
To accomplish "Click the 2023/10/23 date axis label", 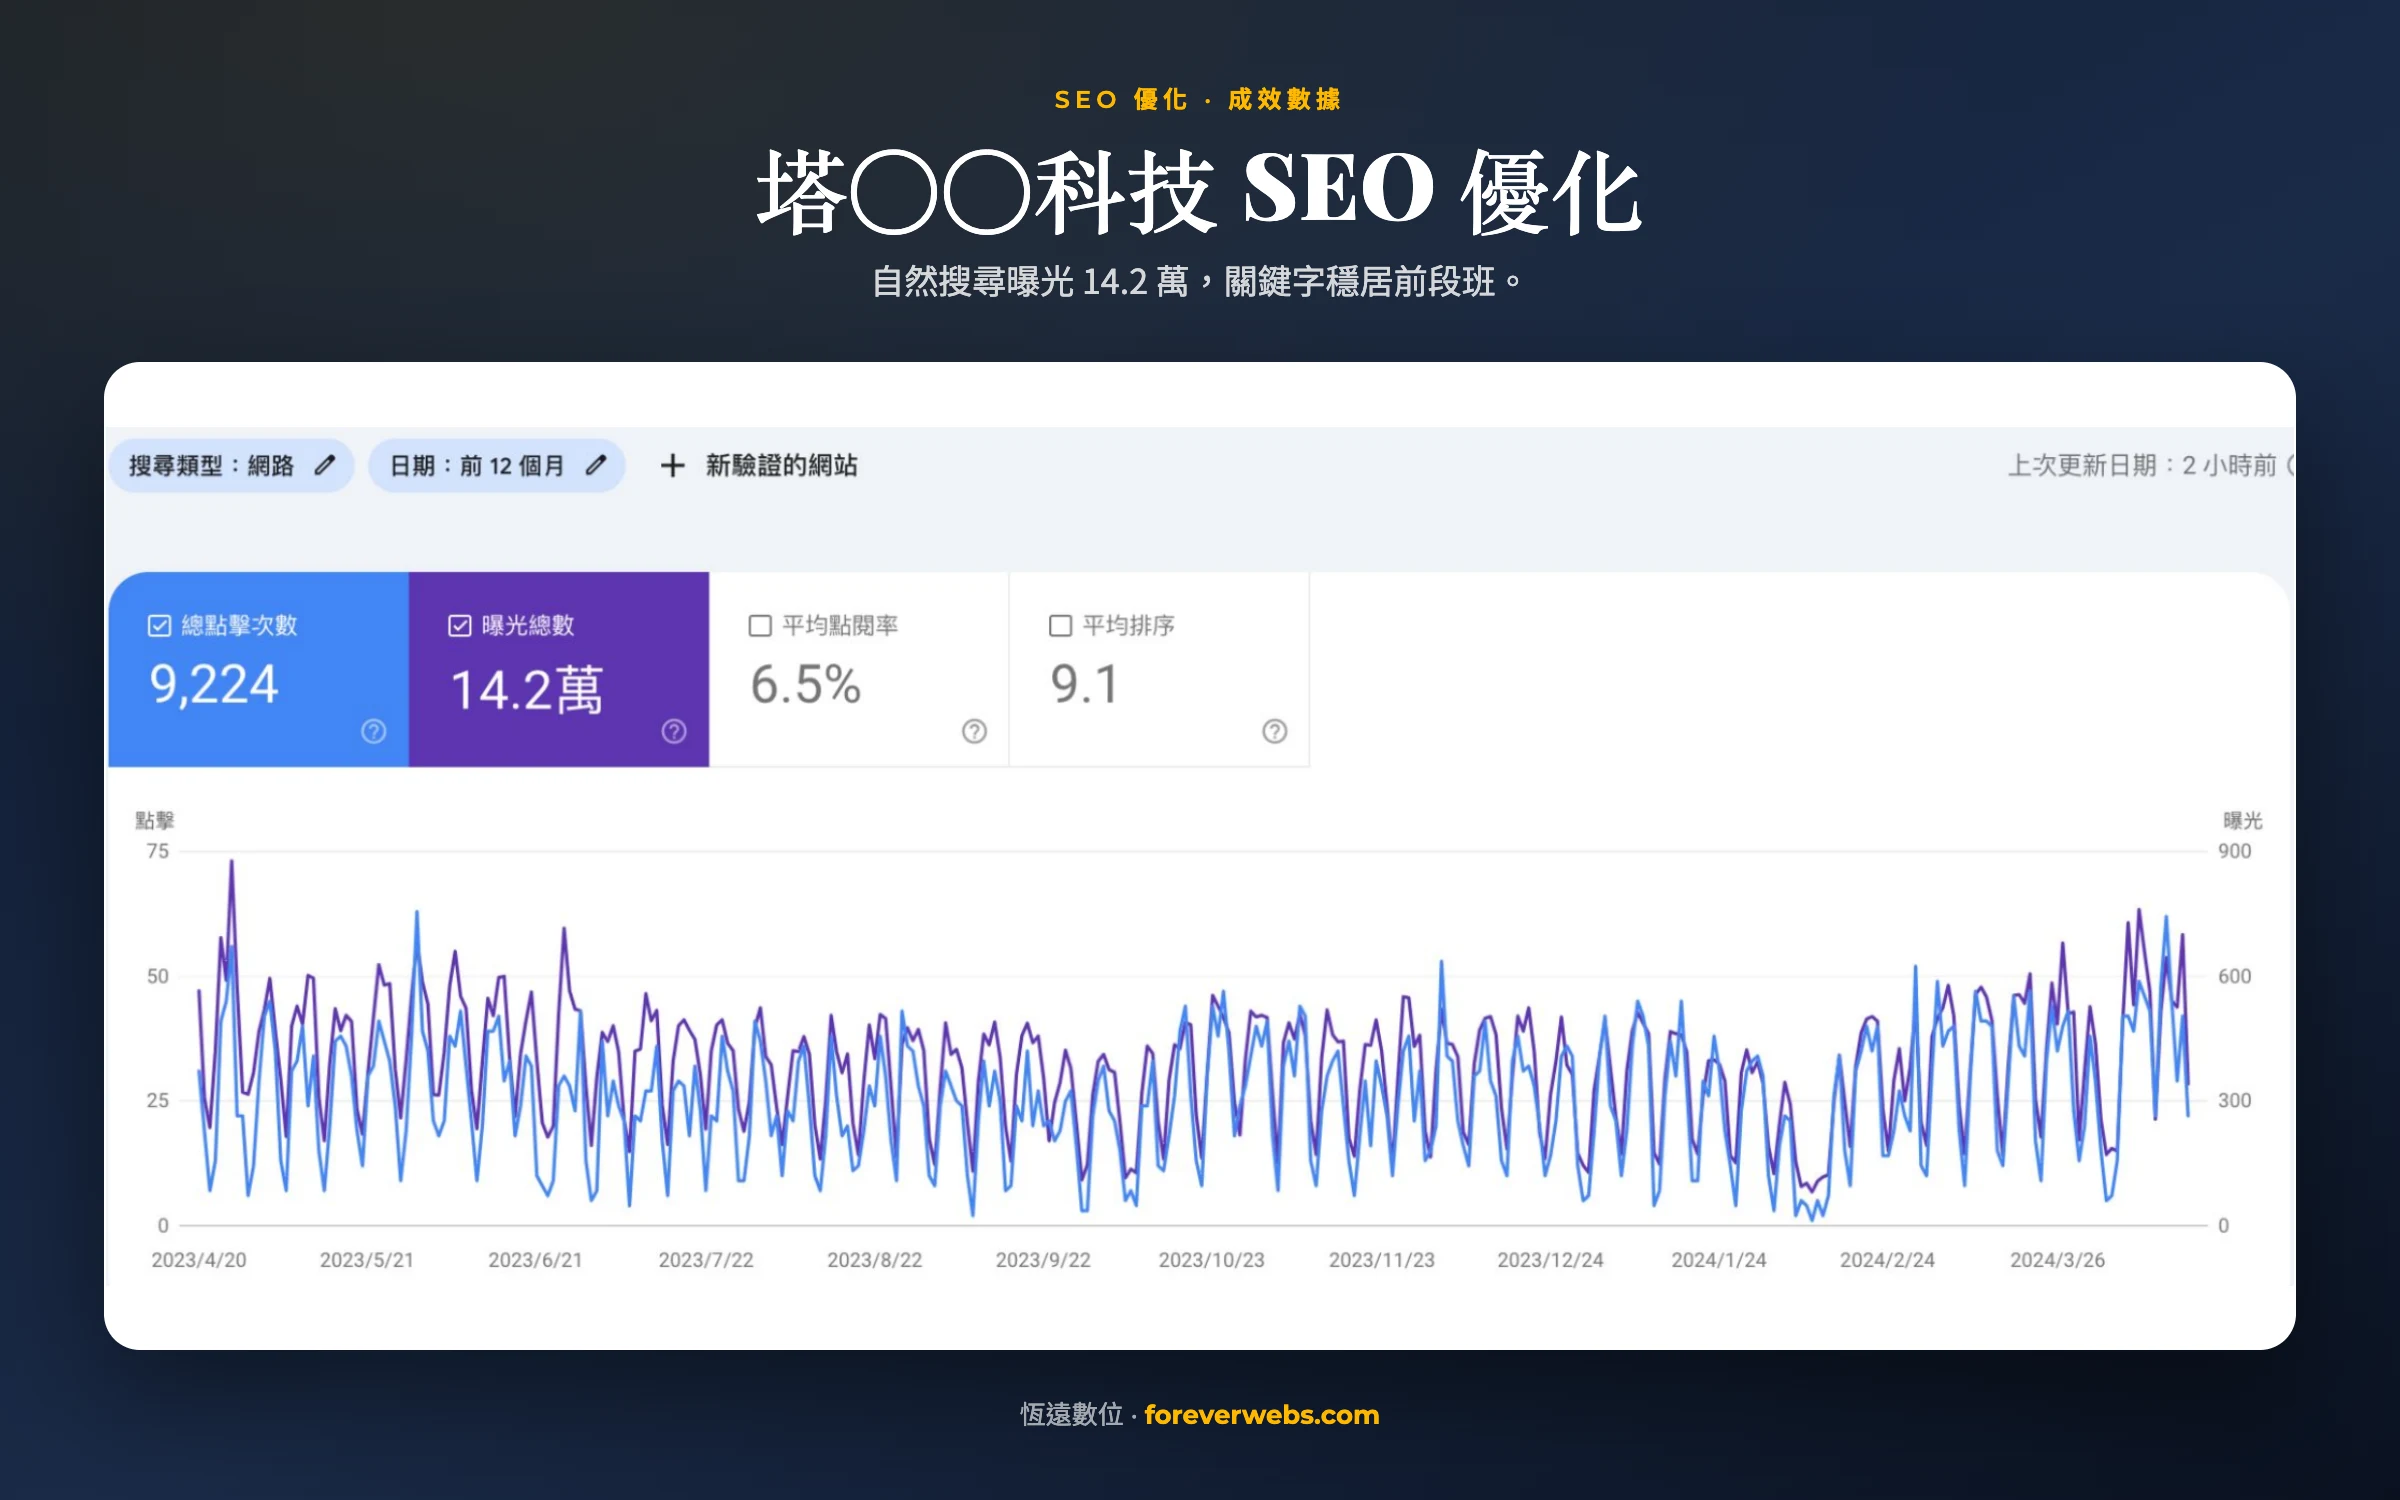I will coord(1212,1260).
